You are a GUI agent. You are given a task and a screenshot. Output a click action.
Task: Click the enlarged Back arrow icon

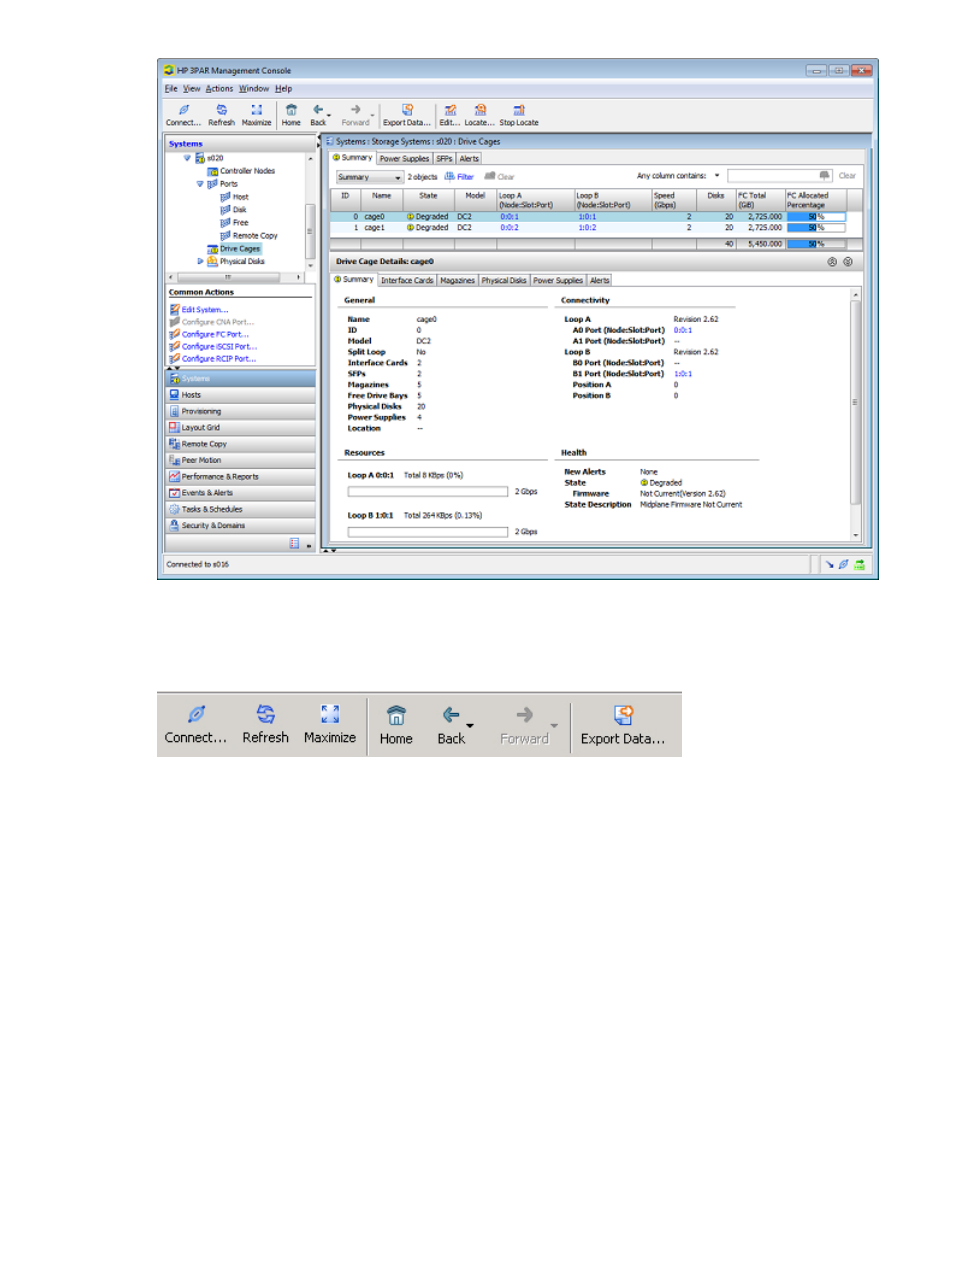coord(451,715)
